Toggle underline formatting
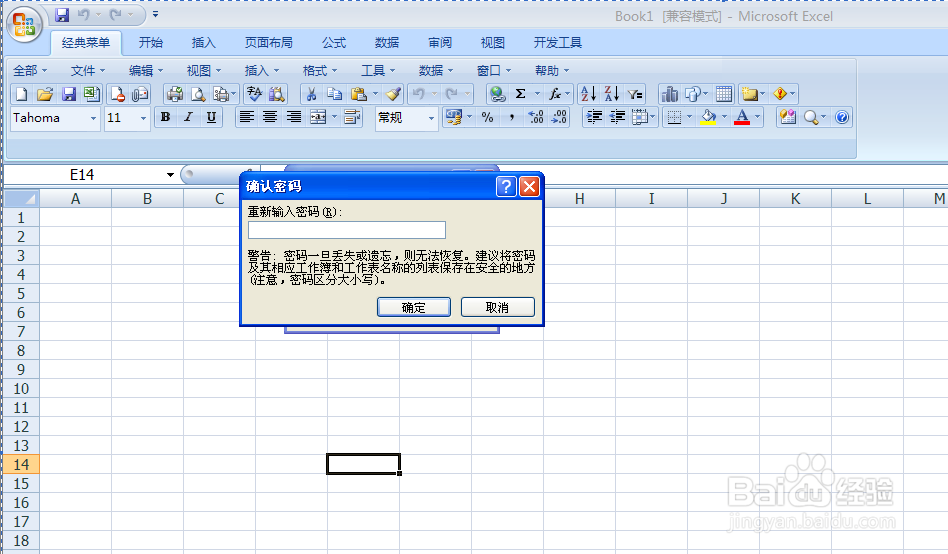Screen dimensions: 948x554 211,117
